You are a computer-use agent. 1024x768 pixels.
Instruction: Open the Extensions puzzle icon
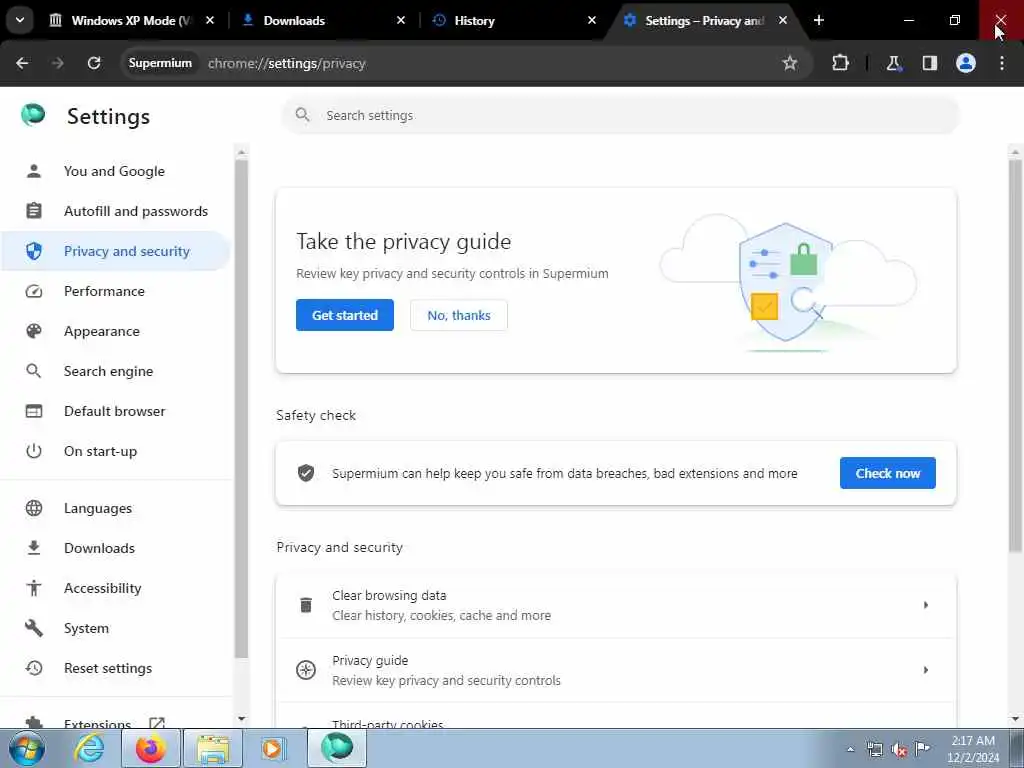[x=840, y=63]
